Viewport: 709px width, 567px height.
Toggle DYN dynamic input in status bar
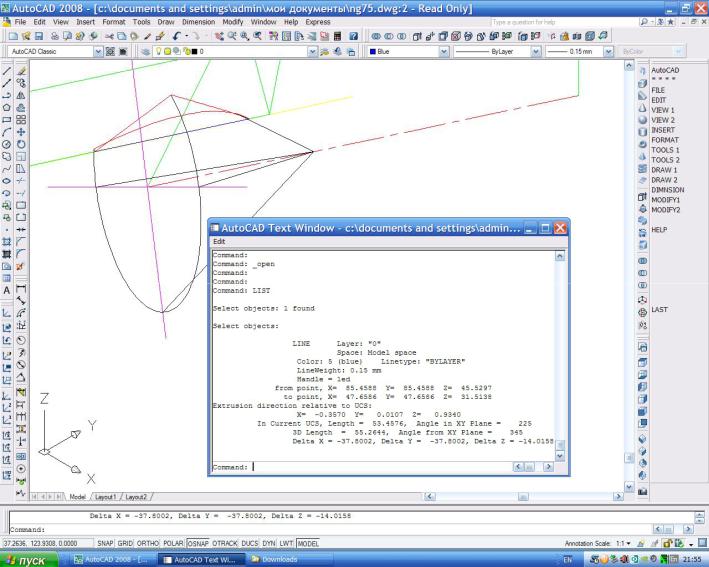coord(269,543)
